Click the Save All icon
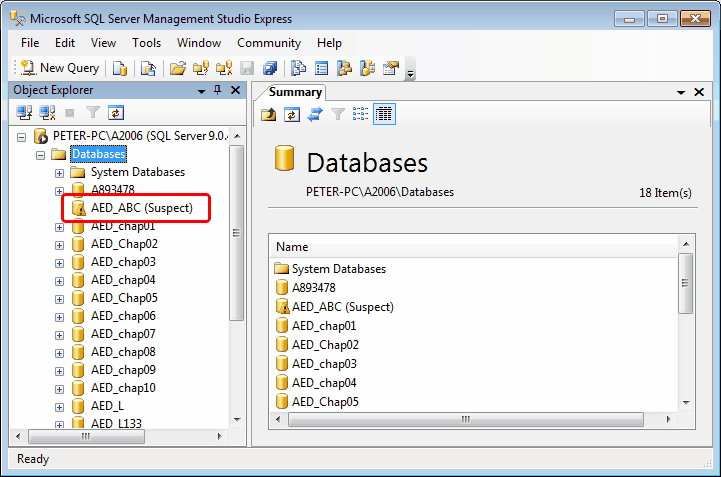 click(x=270, y=69)
